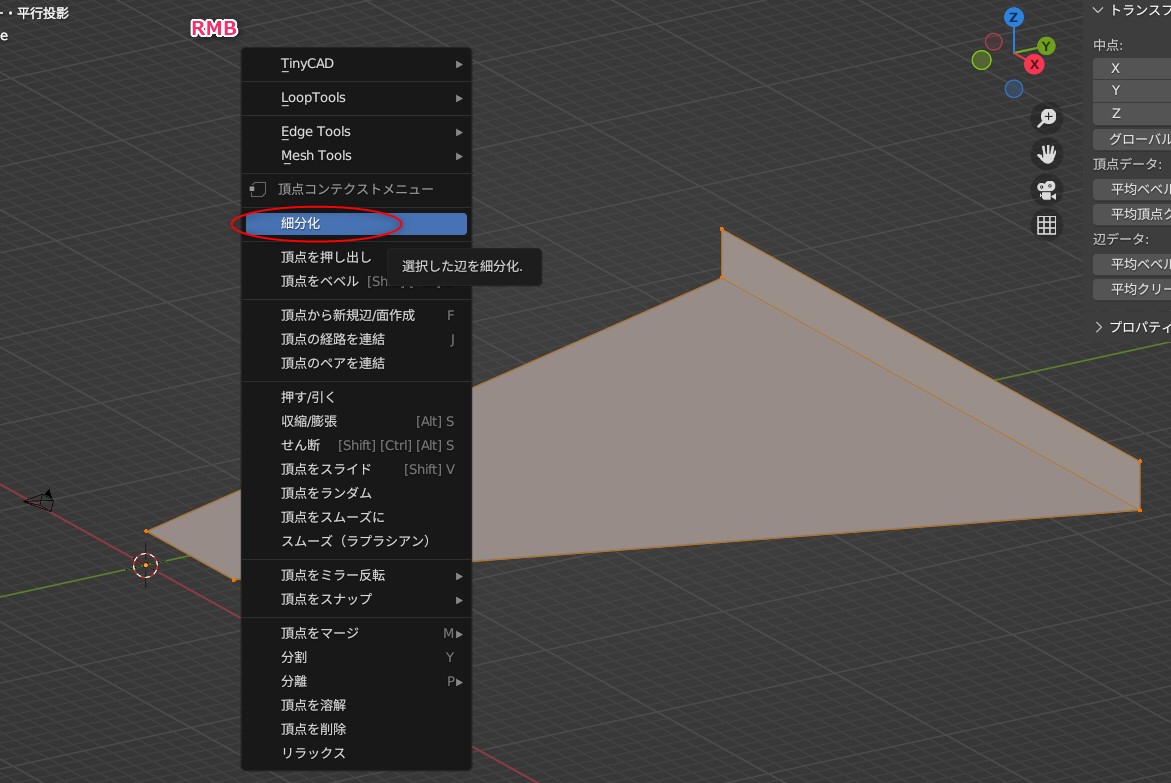Click the blue Z axis gizmo ball
This screenshot has width=1171, height=783.
(x=1014, y=17)
